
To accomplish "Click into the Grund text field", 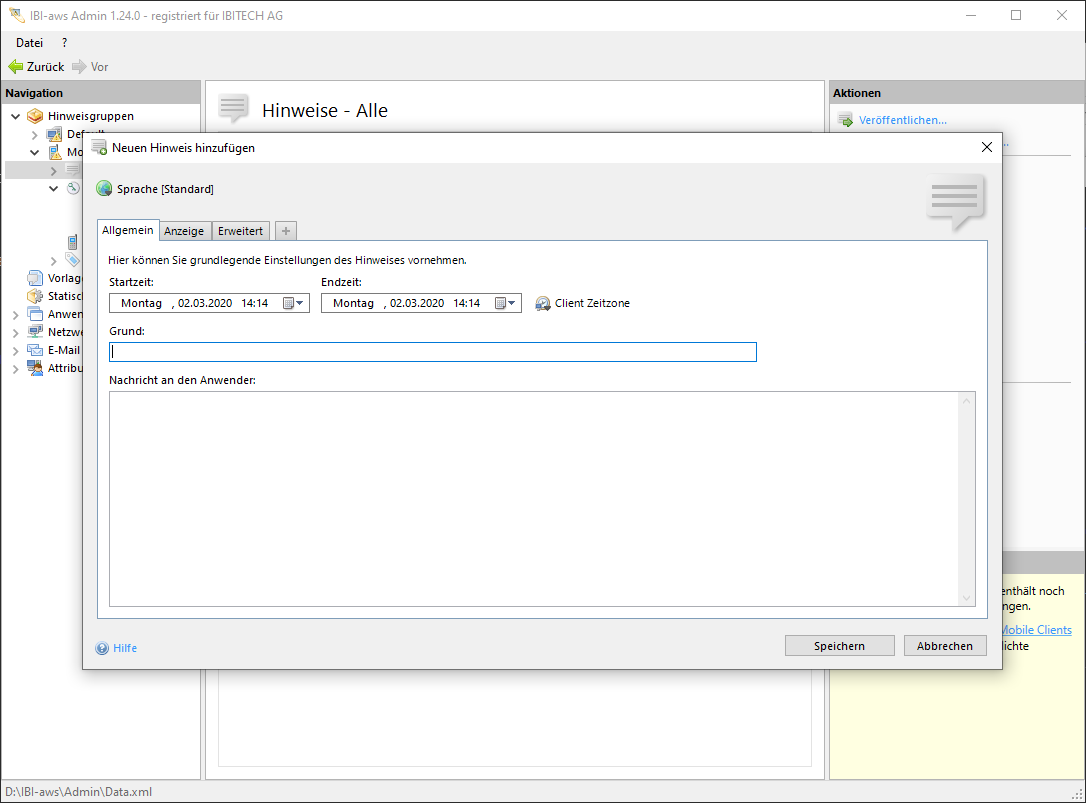I will [x=432, y=352].
